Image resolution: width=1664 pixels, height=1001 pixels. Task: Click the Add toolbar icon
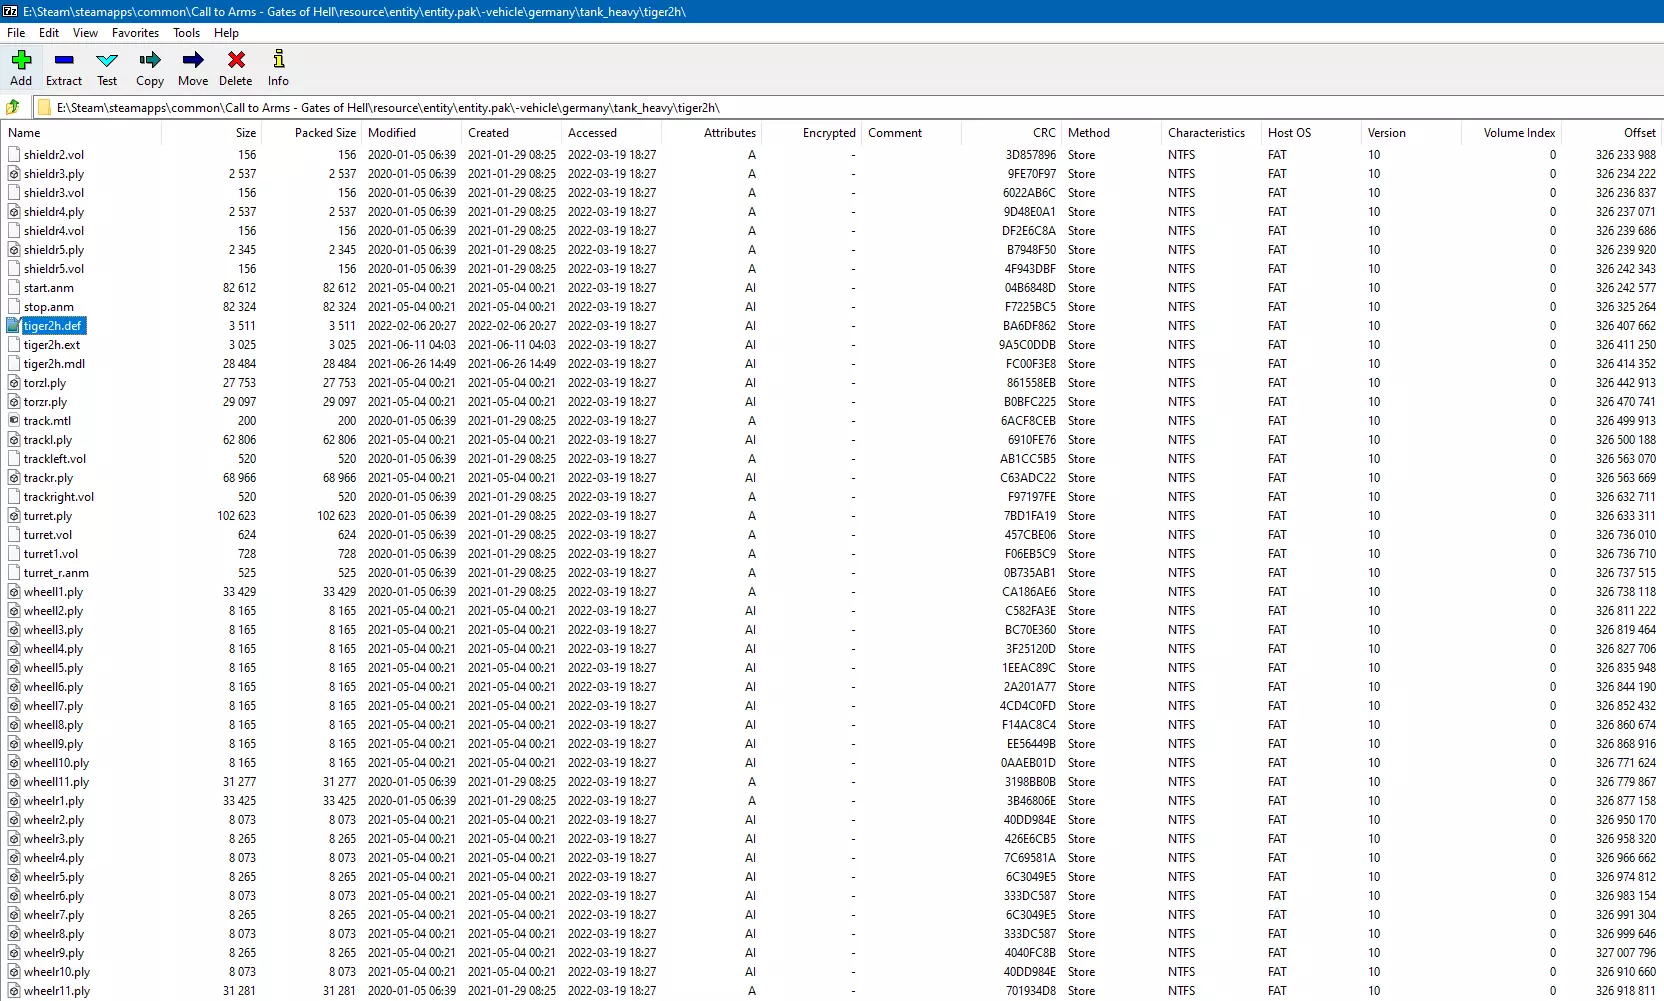click(21, 60)
